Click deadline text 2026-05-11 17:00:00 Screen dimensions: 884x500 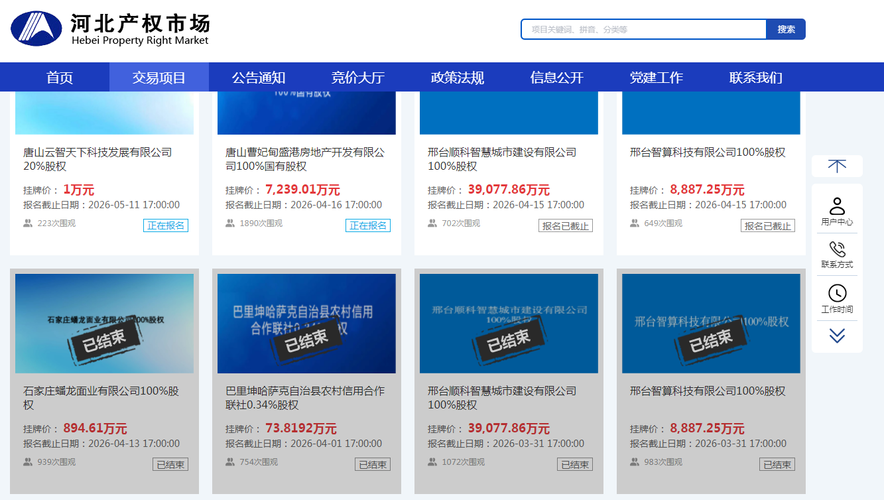pyautogui.click(x=134, y=205)
